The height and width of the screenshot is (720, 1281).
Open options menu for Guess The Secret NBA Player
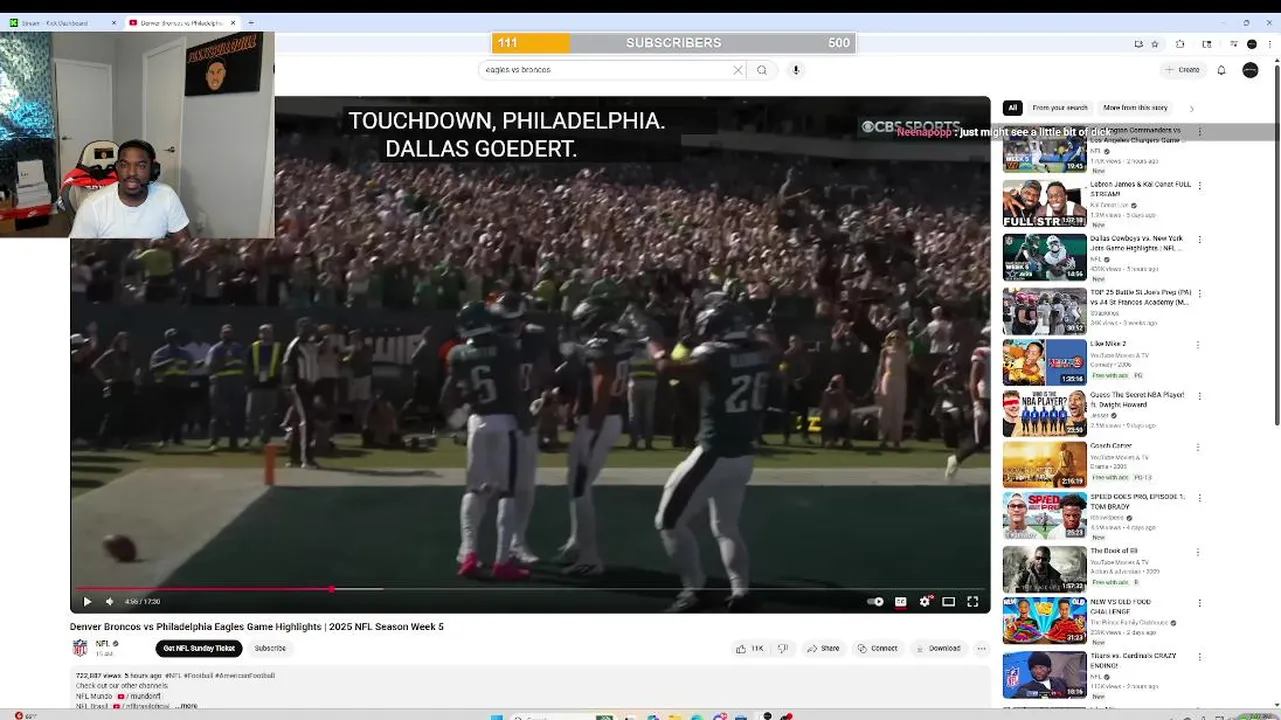click(x=1199, y=395)
